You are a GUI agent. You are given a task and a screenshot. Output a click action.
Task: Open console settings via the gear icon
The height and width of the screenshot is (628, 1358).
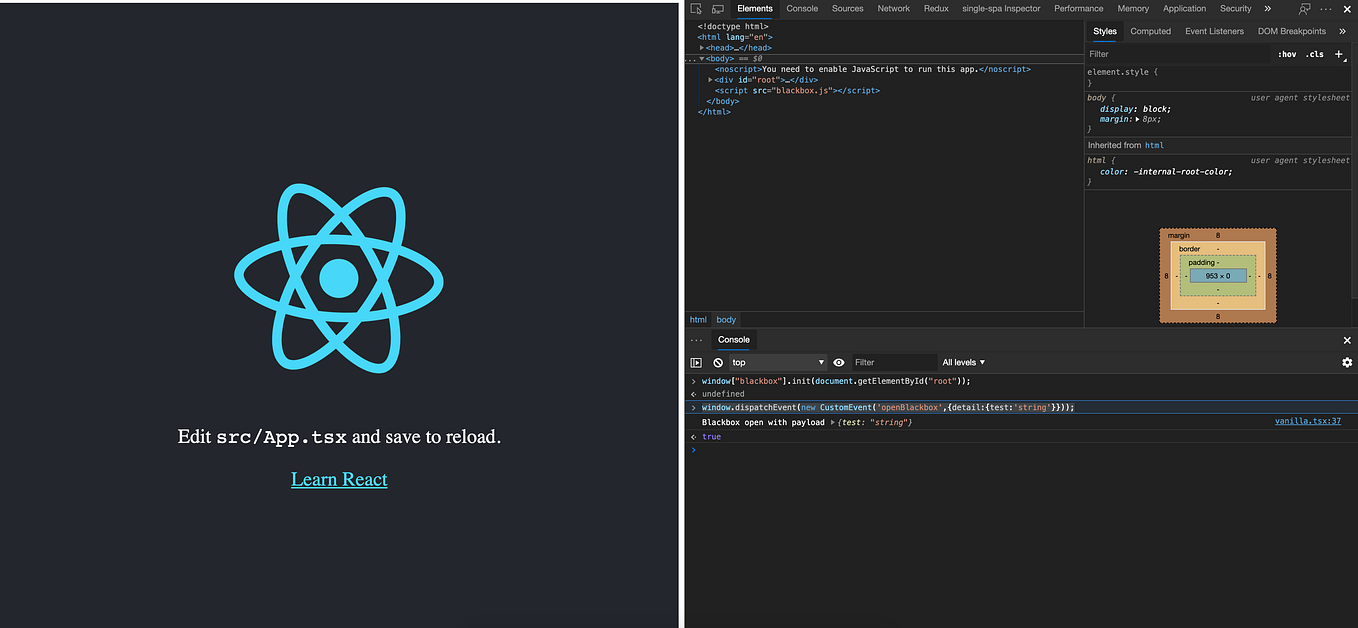(x=1346, y=362)
